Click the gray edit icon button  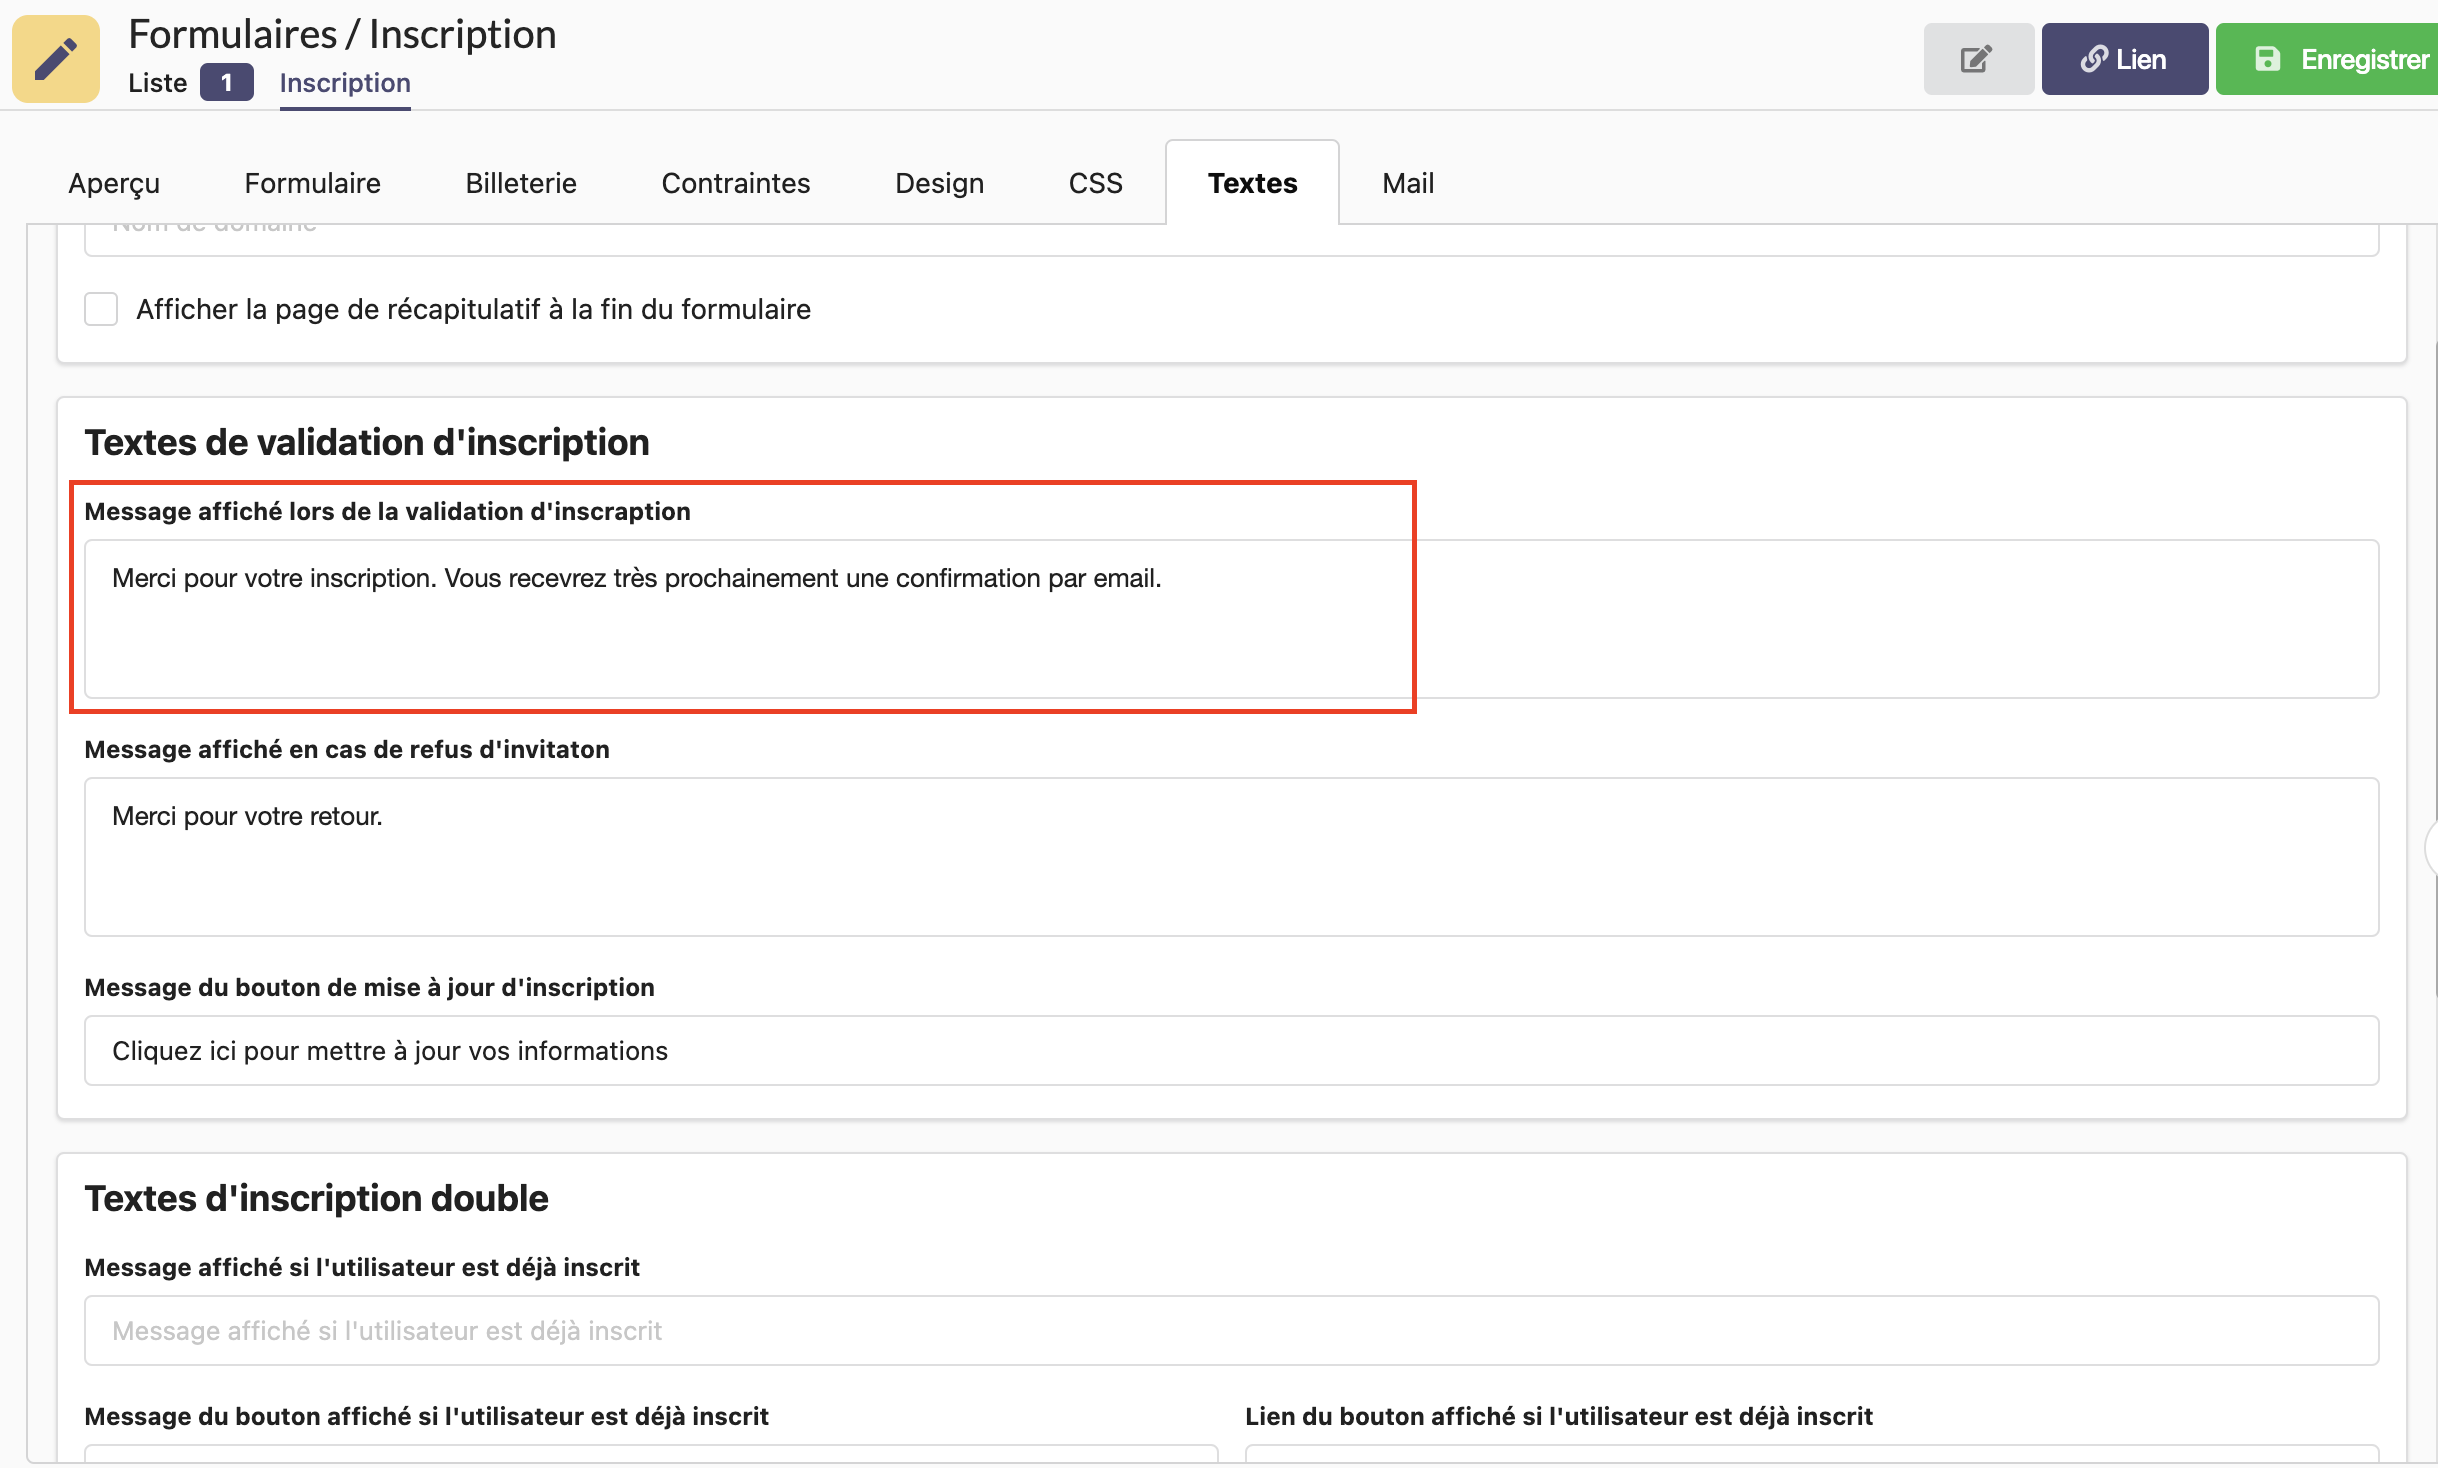pyautogui.click(x=1977, y=59)
